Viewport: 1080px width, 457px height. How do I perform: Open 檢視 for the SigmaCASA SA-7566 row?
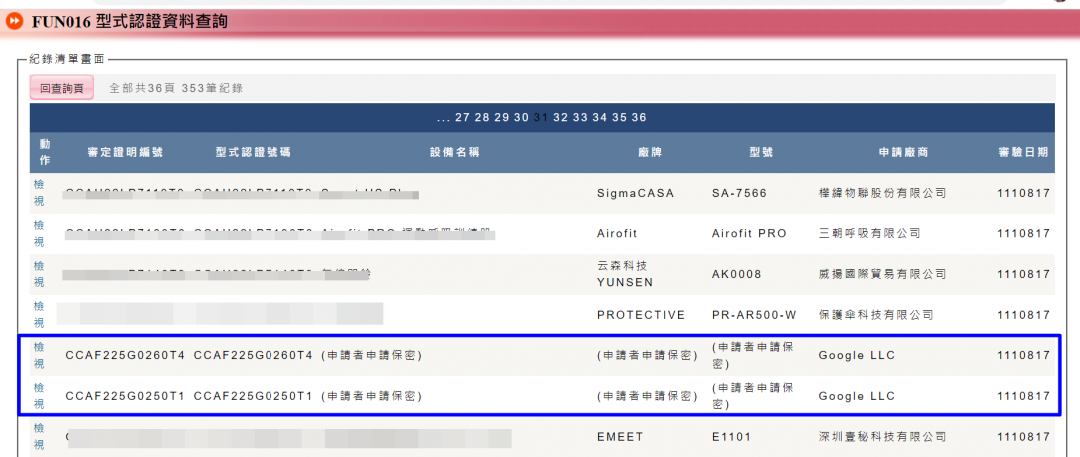coord(39,193)
